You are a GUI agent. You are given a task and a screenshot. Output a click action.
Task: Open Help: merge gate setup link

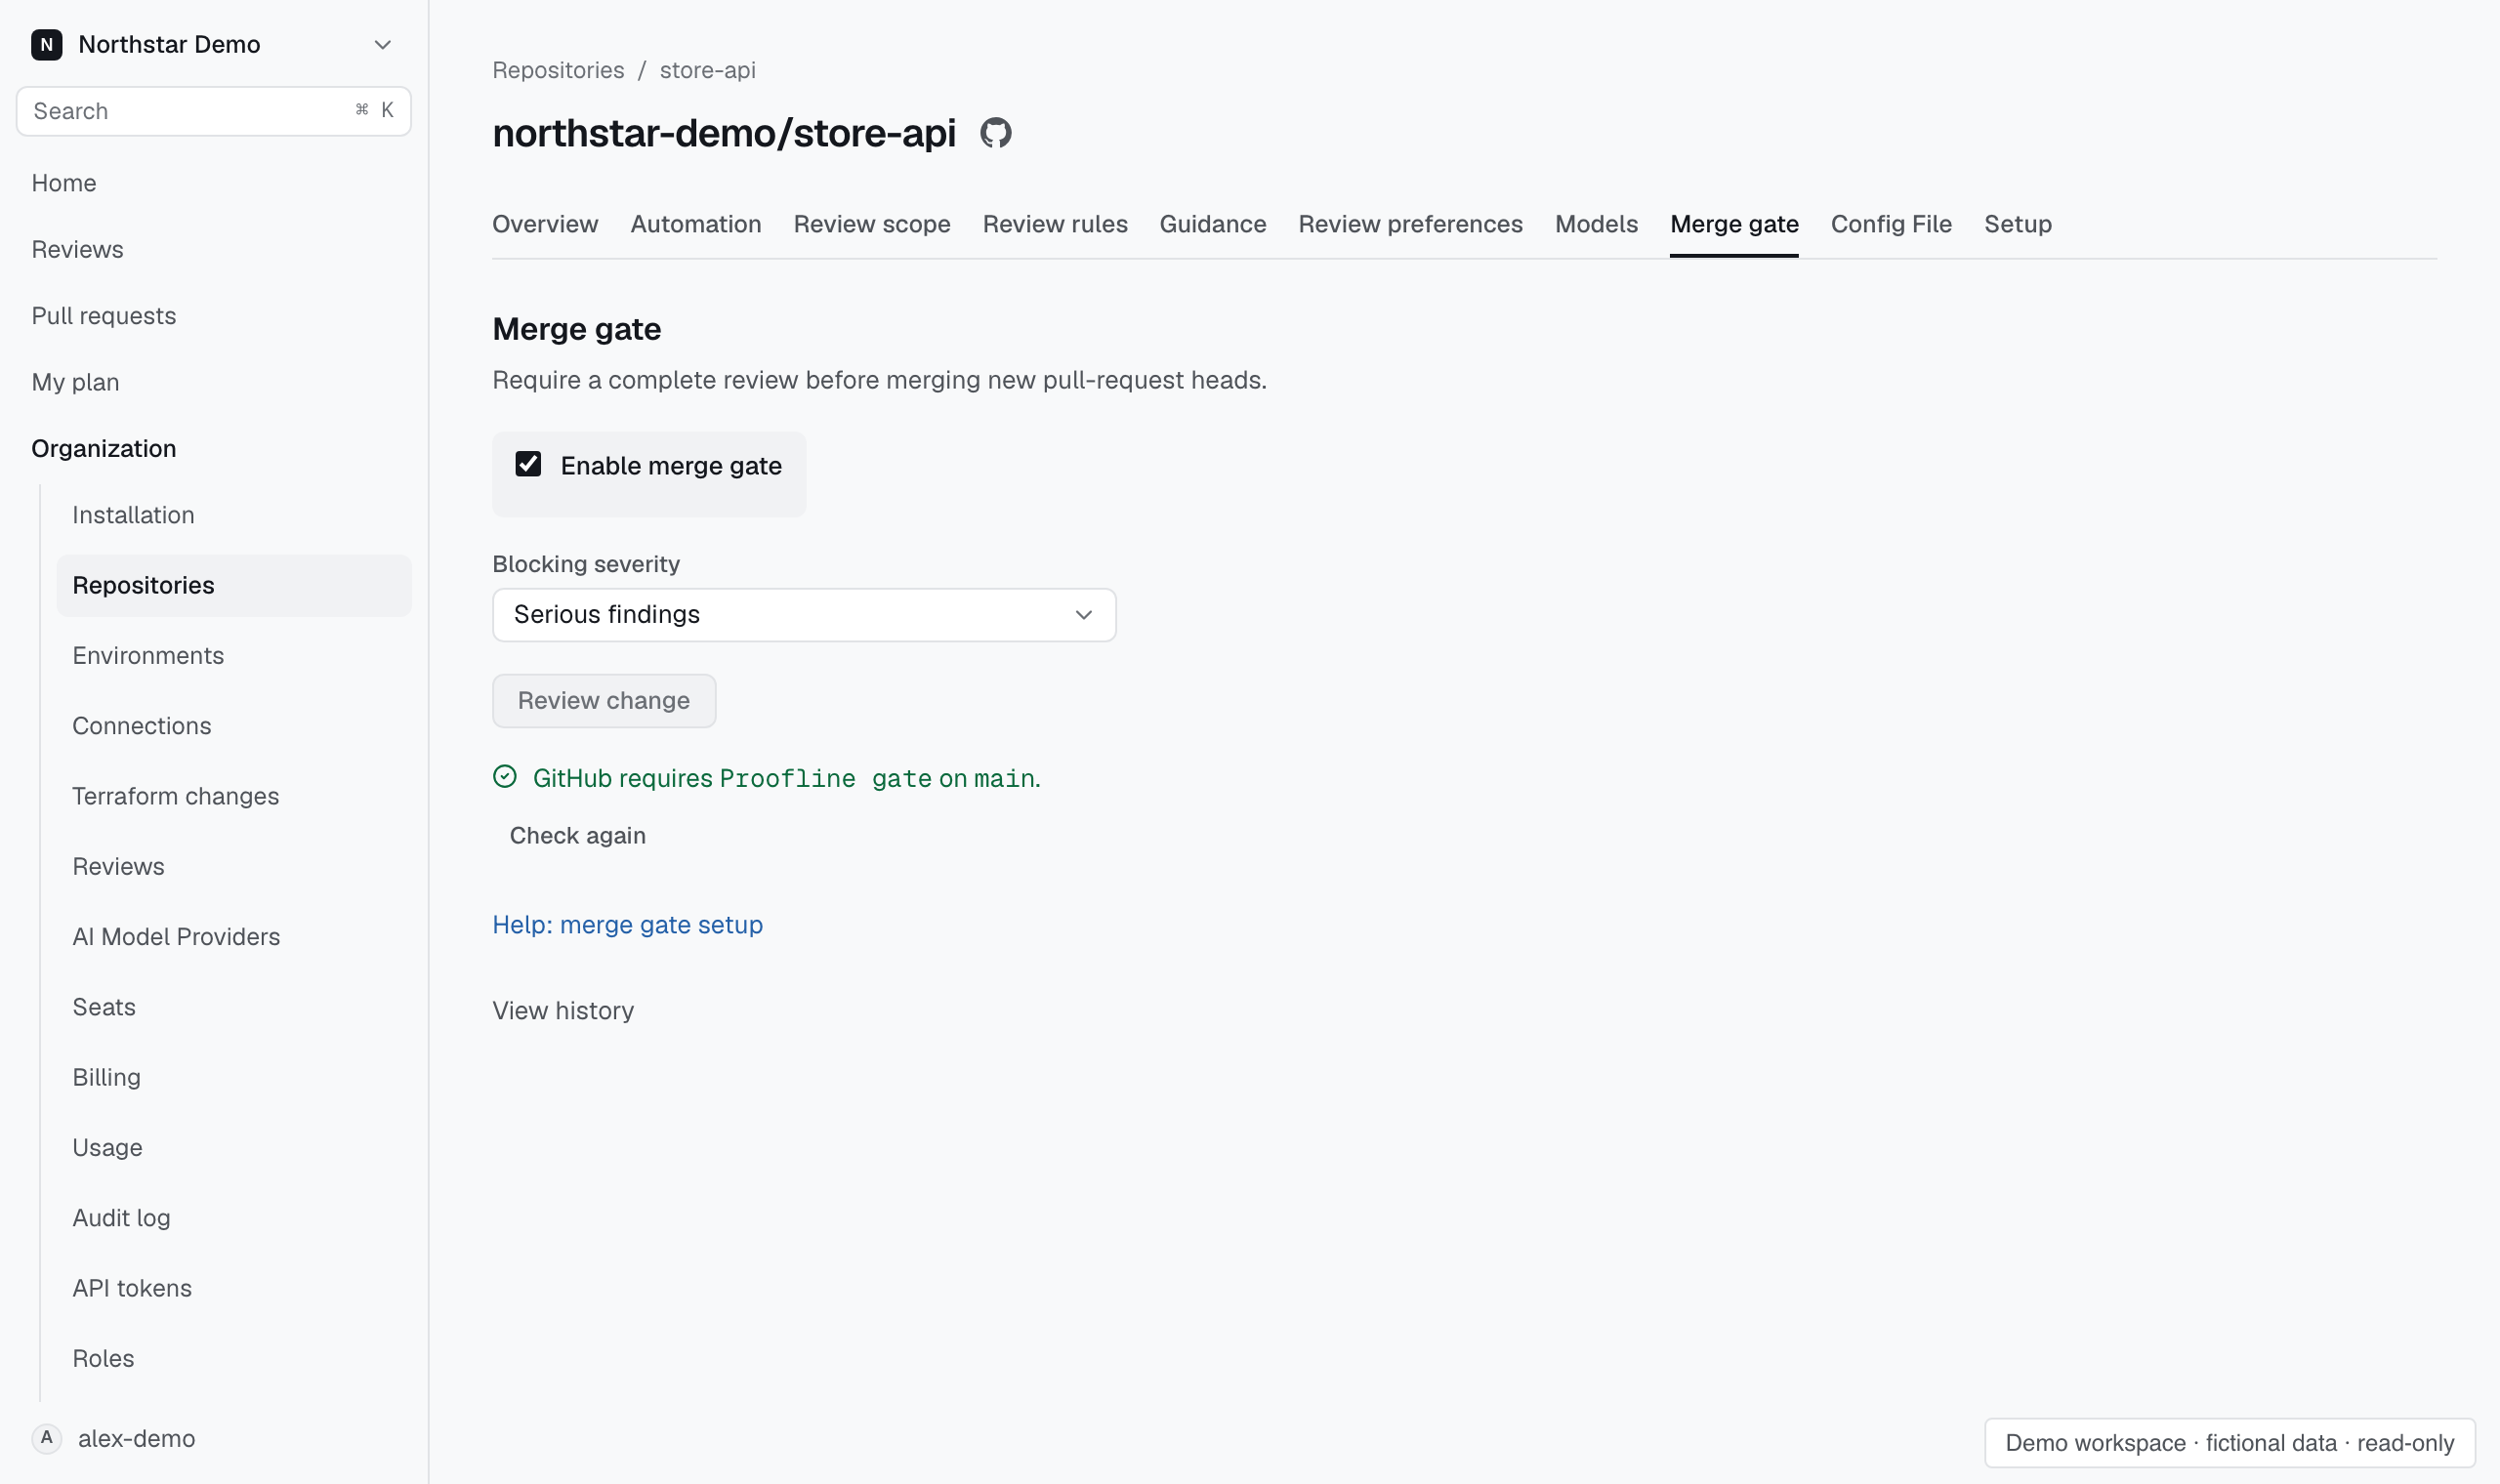[627, 925]
